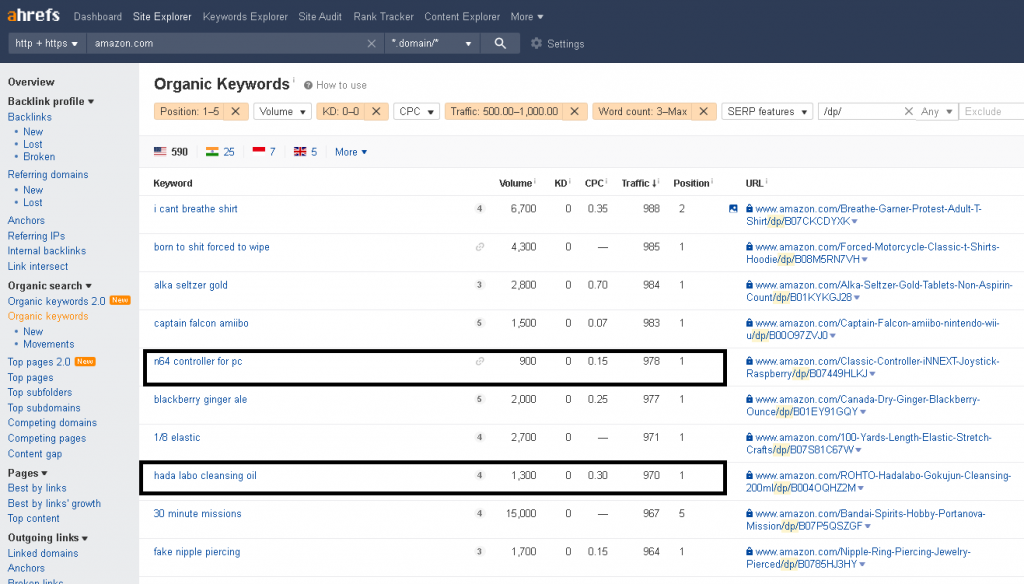Image resolution: width=1024 pixels, height=584 pixels.
Task: Click the ahrefs logo
Action: coord(33,16)
